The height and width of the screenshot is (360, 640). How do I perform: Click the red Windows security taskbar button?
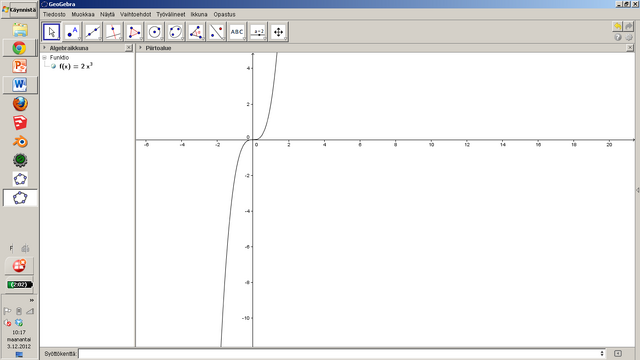click(19, 266)
